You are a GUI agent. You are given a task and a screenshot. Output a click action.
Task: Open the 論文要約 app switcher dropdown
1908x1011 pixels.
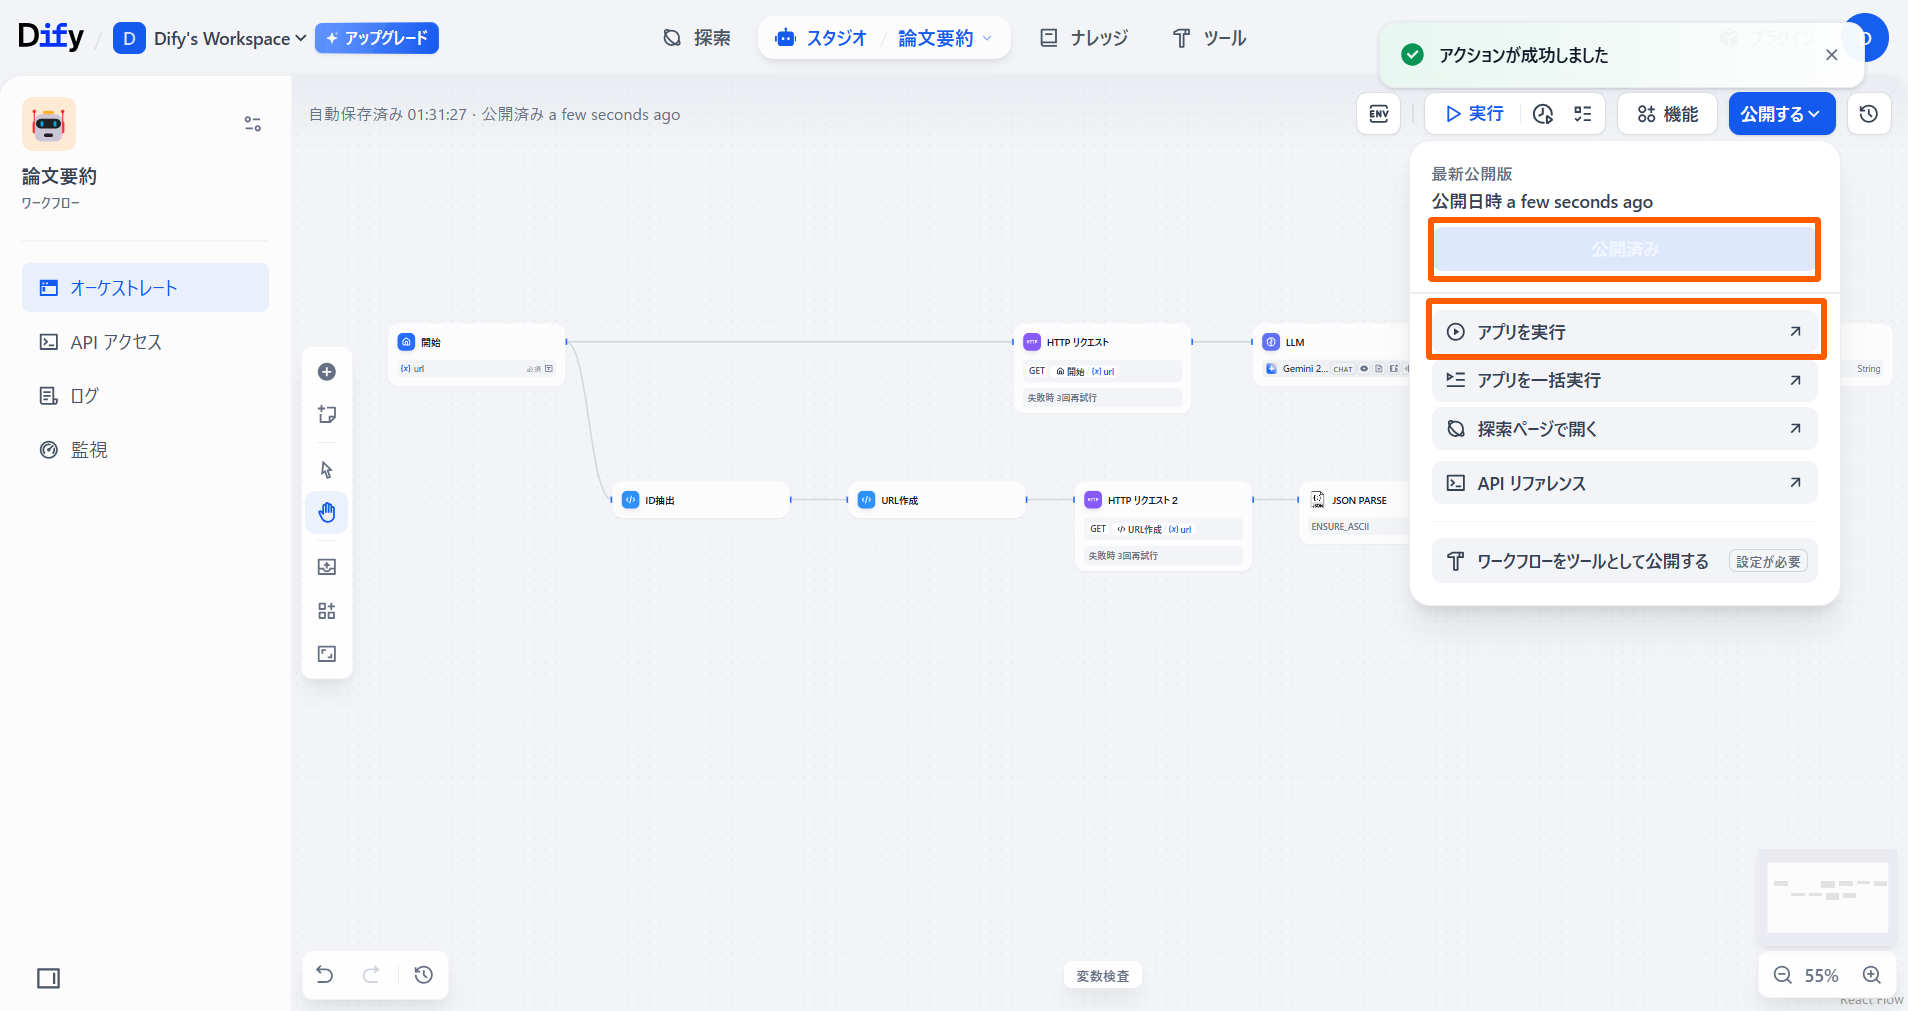(945, 38)
